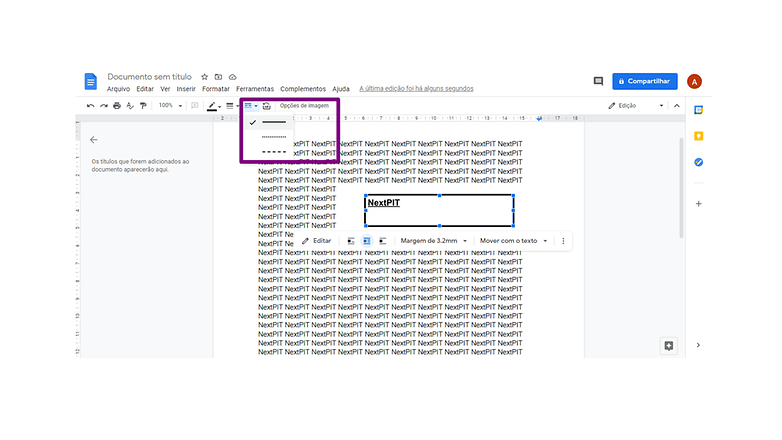Print the document

coord(117,106)
